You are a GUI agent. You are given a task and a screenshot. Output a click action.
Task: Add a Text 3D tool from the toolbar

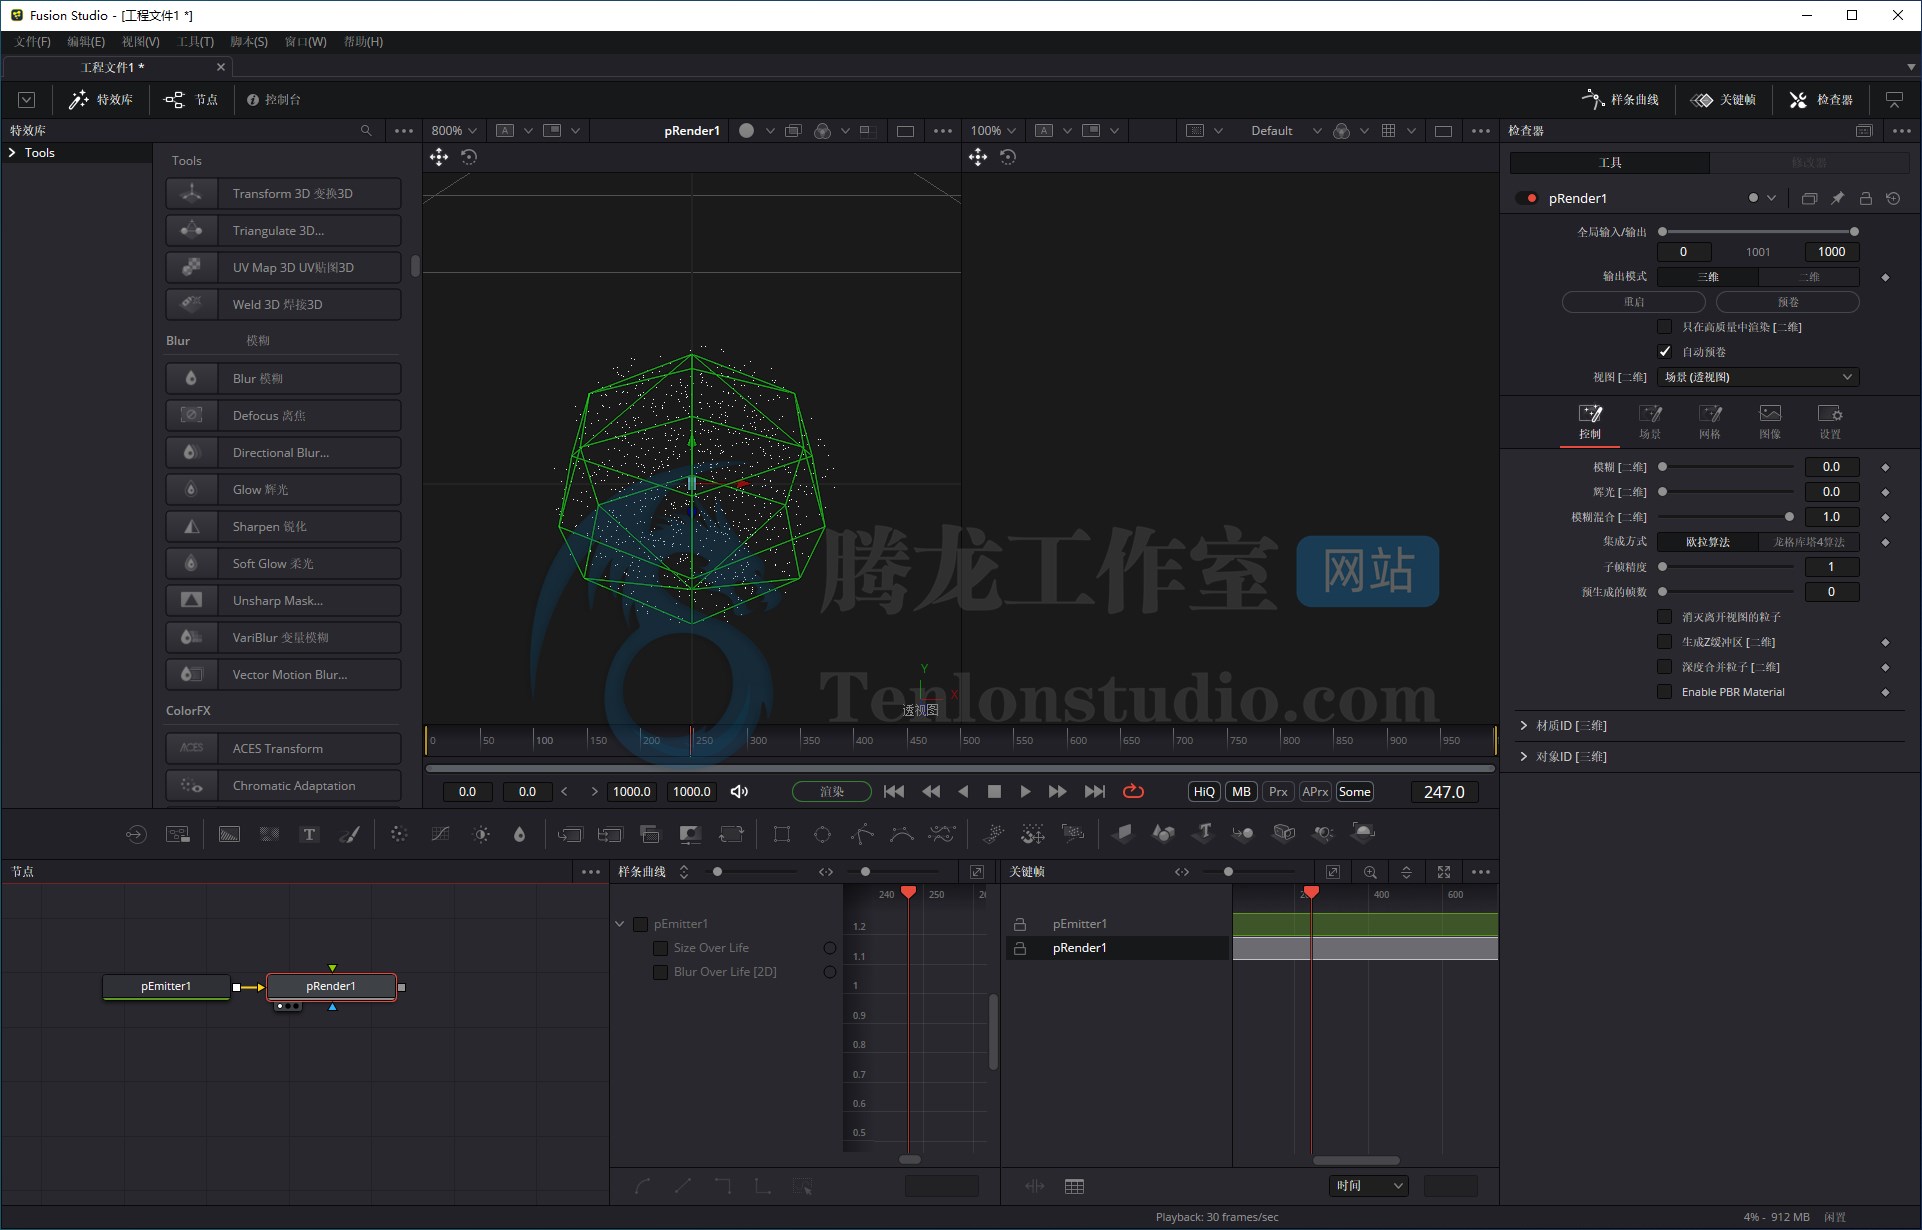[x=1204, y=833]
